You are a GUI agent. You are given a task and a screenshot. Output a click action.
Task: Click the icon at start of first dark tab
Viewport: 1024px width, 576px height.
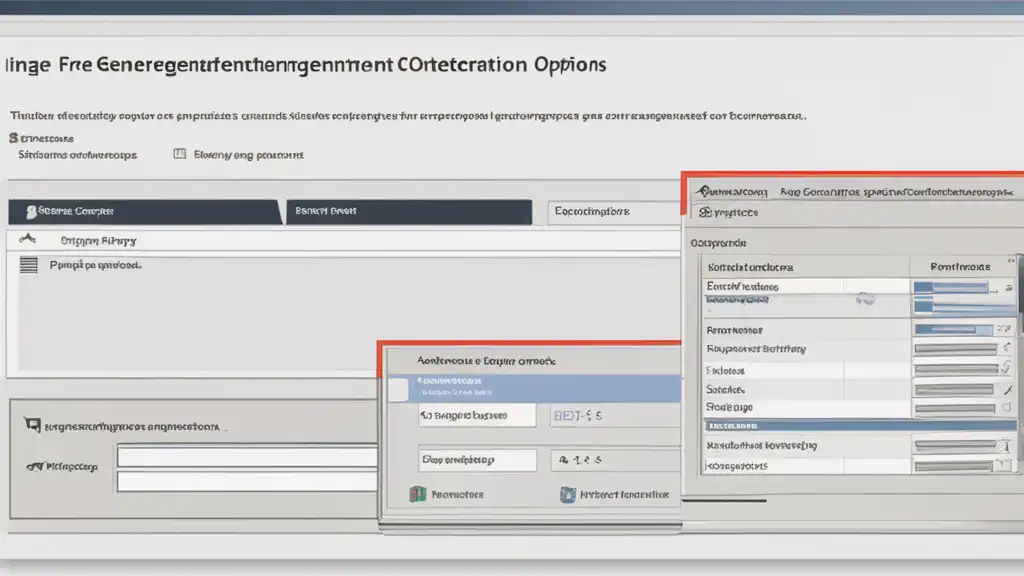[31, 212]
